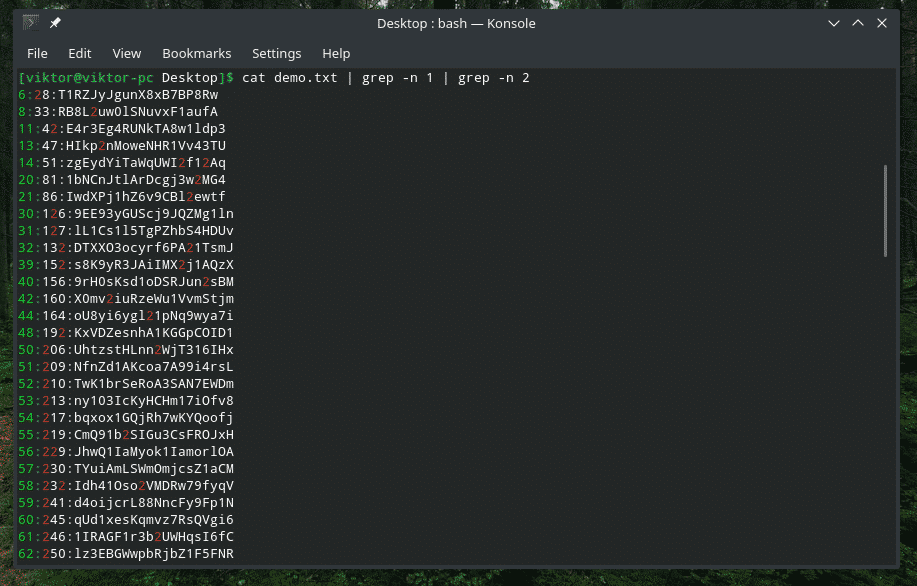The width and height of the screenshot is (917, 586).
Task: Open the File menu
Action: 37,53
